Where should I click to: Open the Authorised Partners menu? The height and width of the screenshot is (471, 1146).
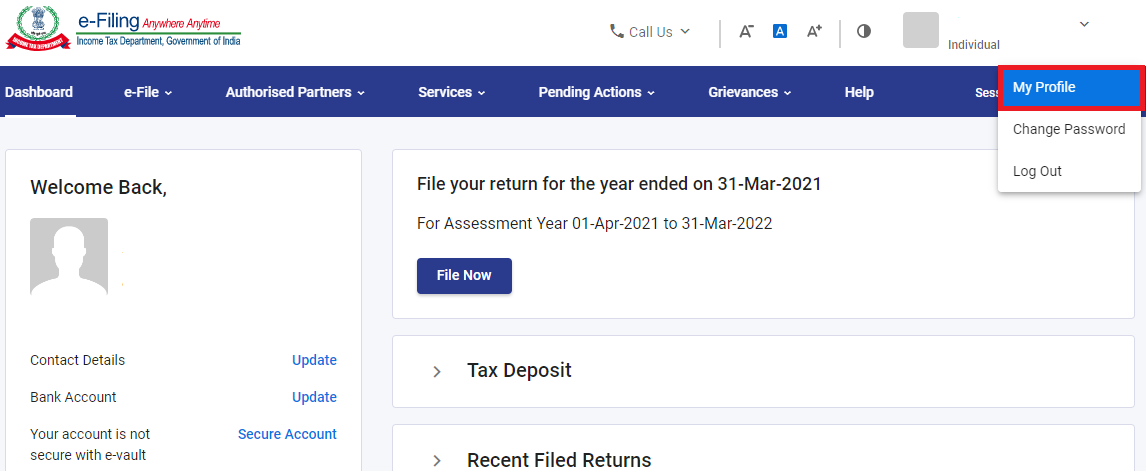295,92
